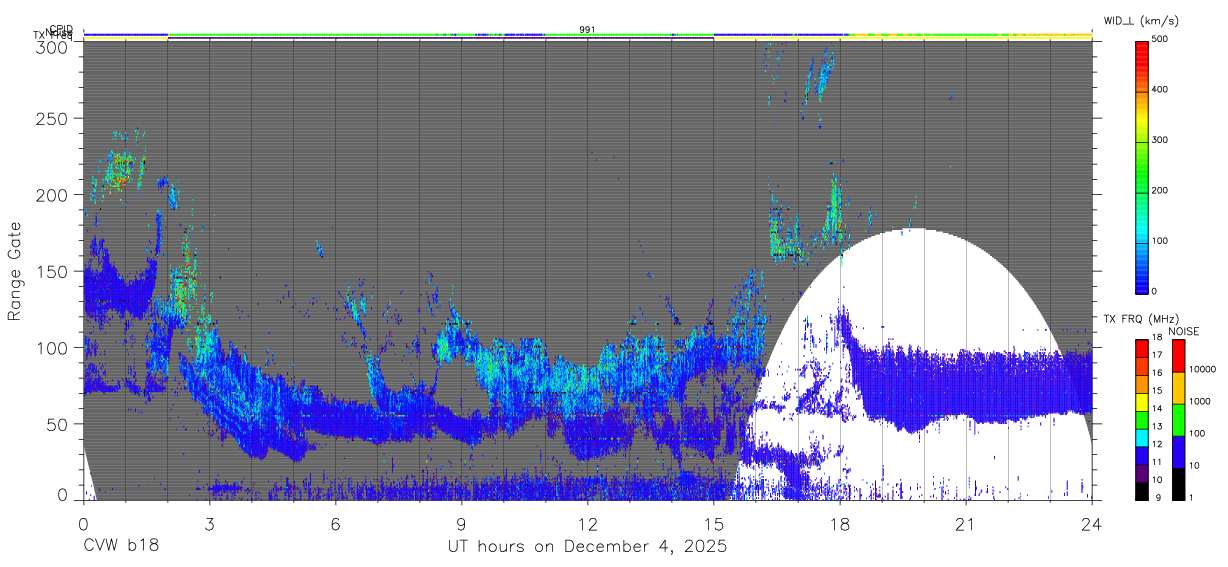Pick the blue 10 NOISE swatch

pyautogui.click(x=1178, y=452)
